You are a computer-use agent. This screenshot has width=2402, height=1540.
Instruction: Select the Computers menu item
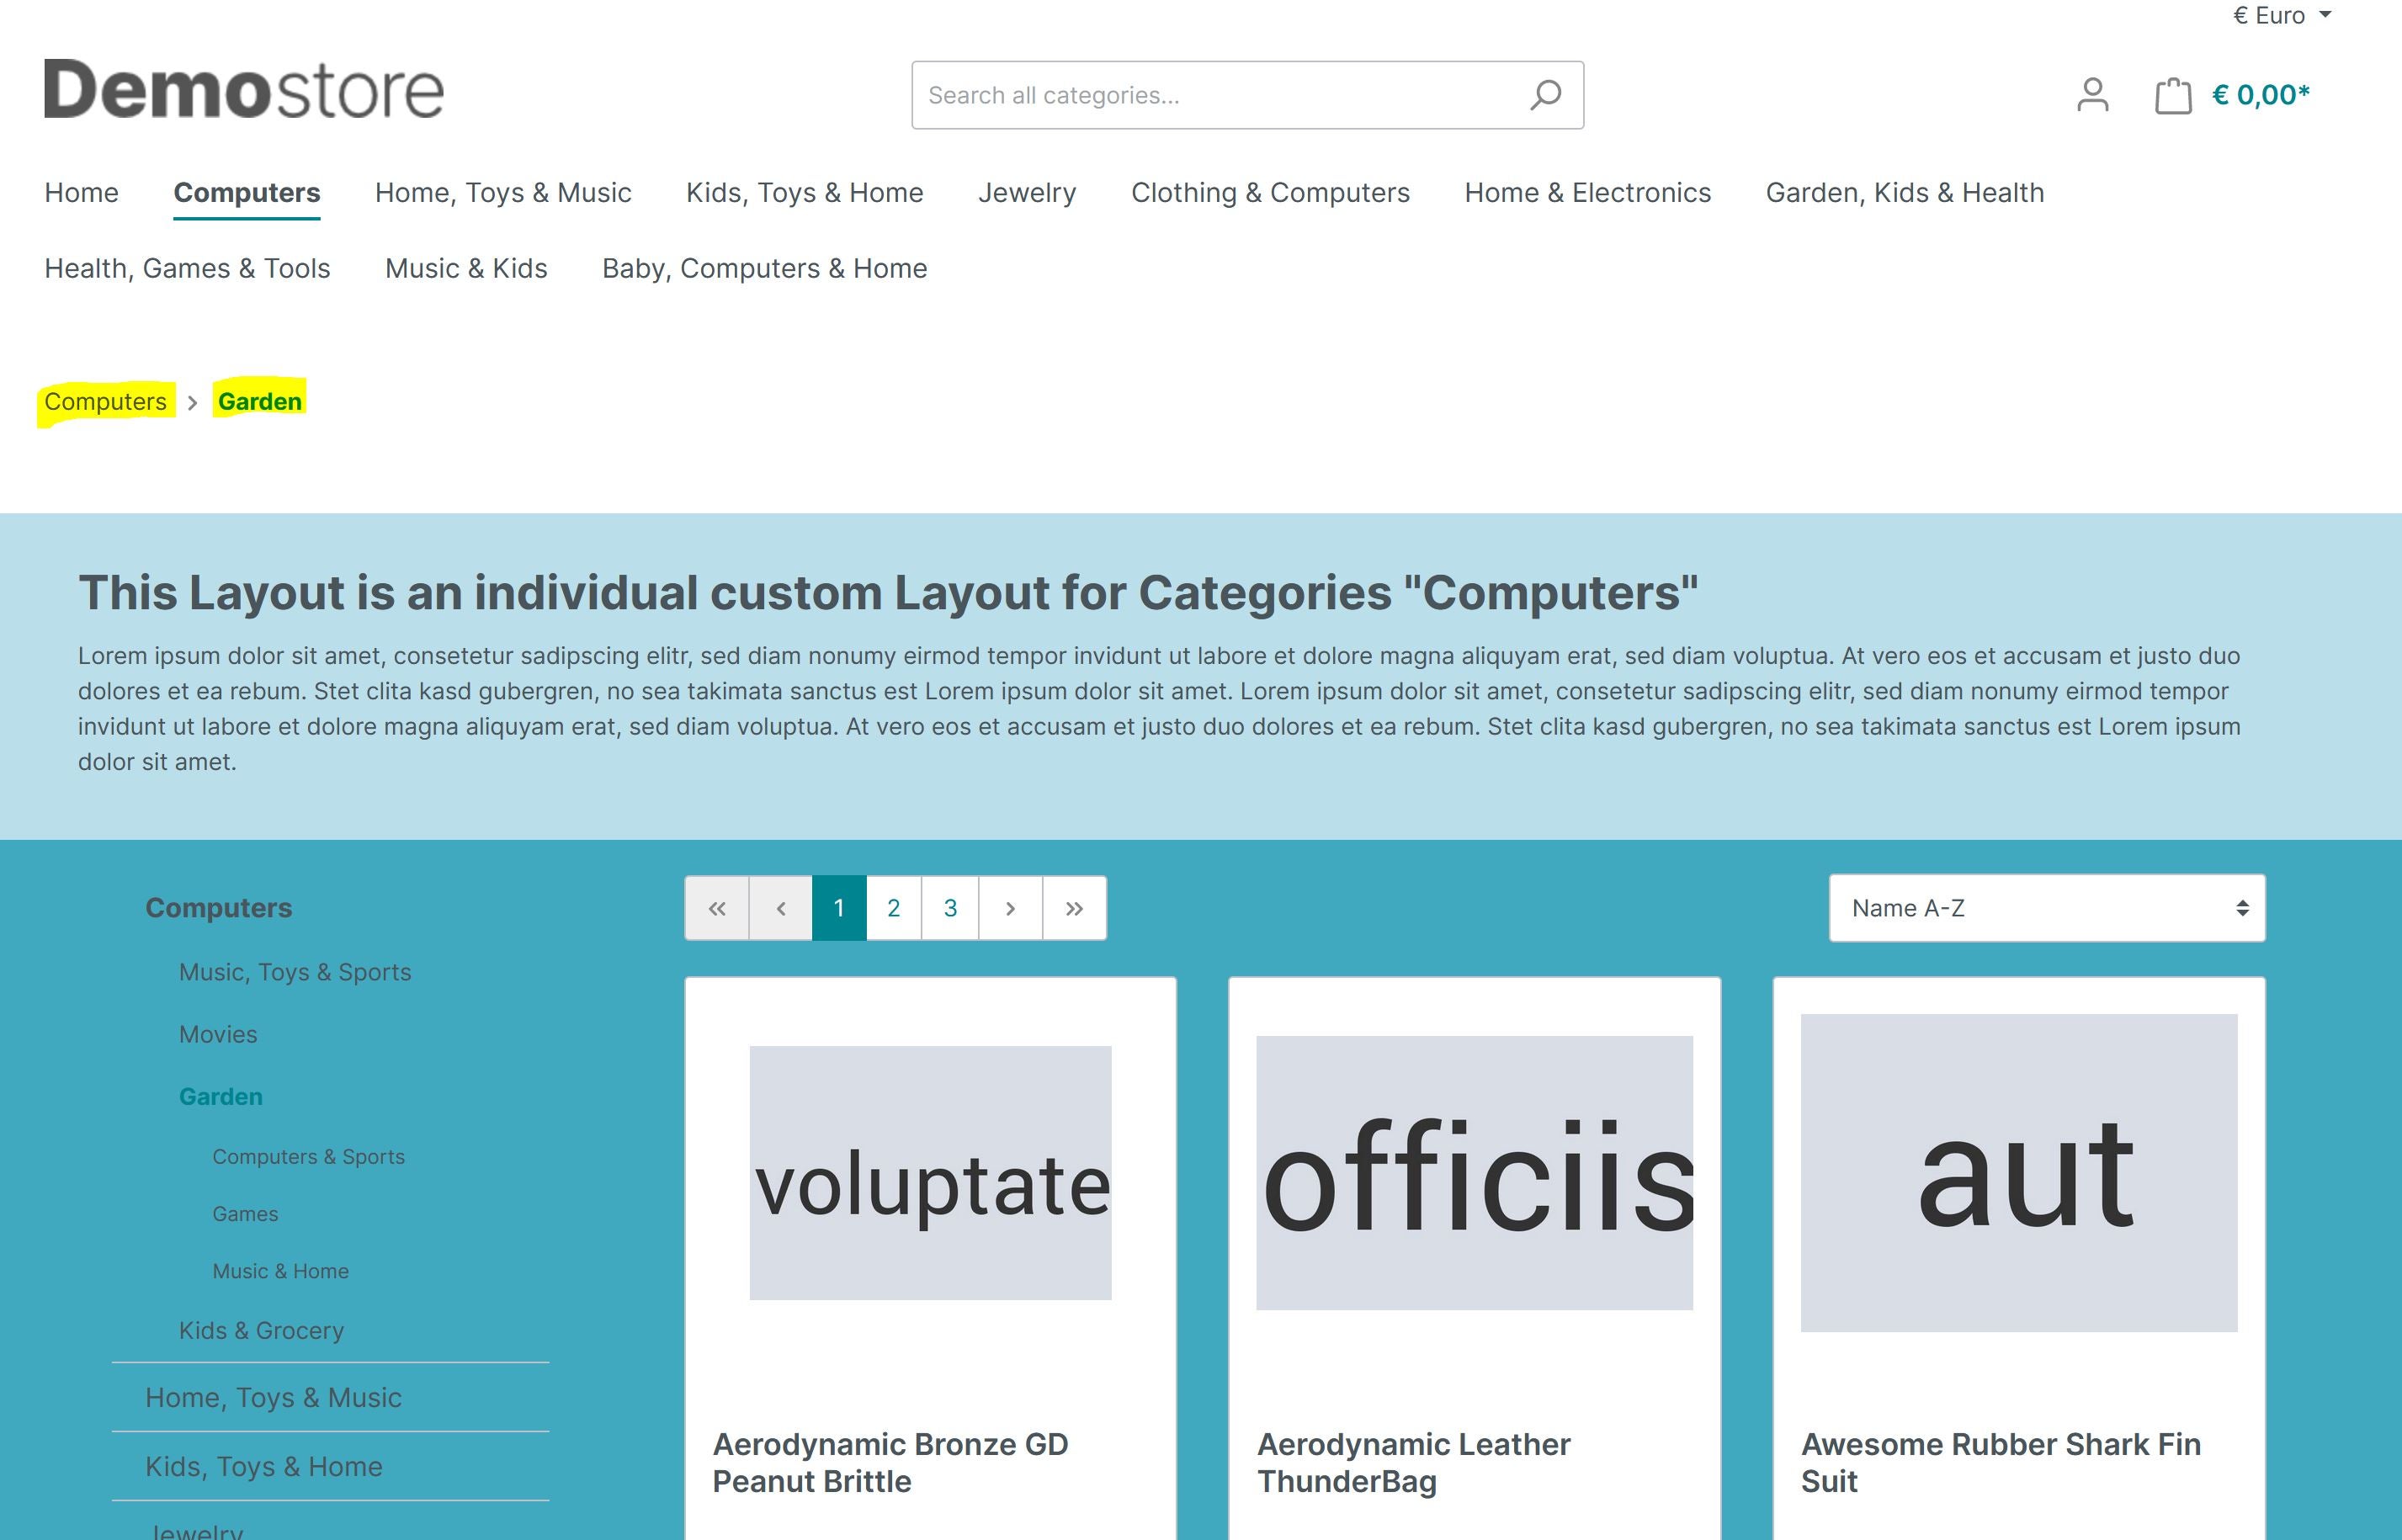click(x=247, y=193)
